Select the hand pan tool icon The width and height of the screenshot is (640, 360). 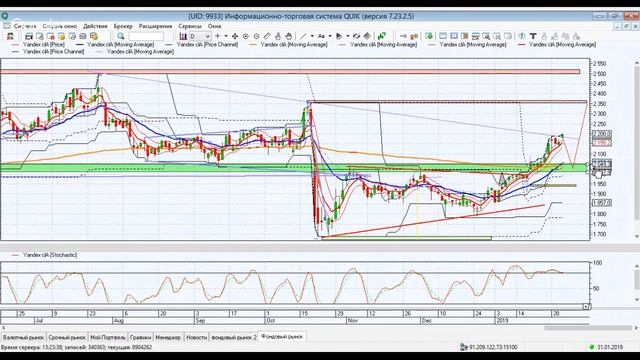click(289, 36)
